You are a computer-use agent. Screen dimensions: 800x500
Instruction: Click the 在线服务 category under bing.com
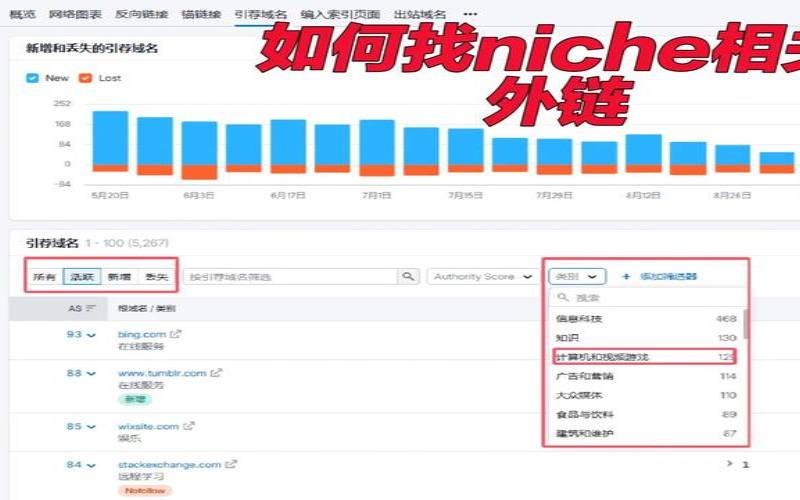[x=141, y=346]
